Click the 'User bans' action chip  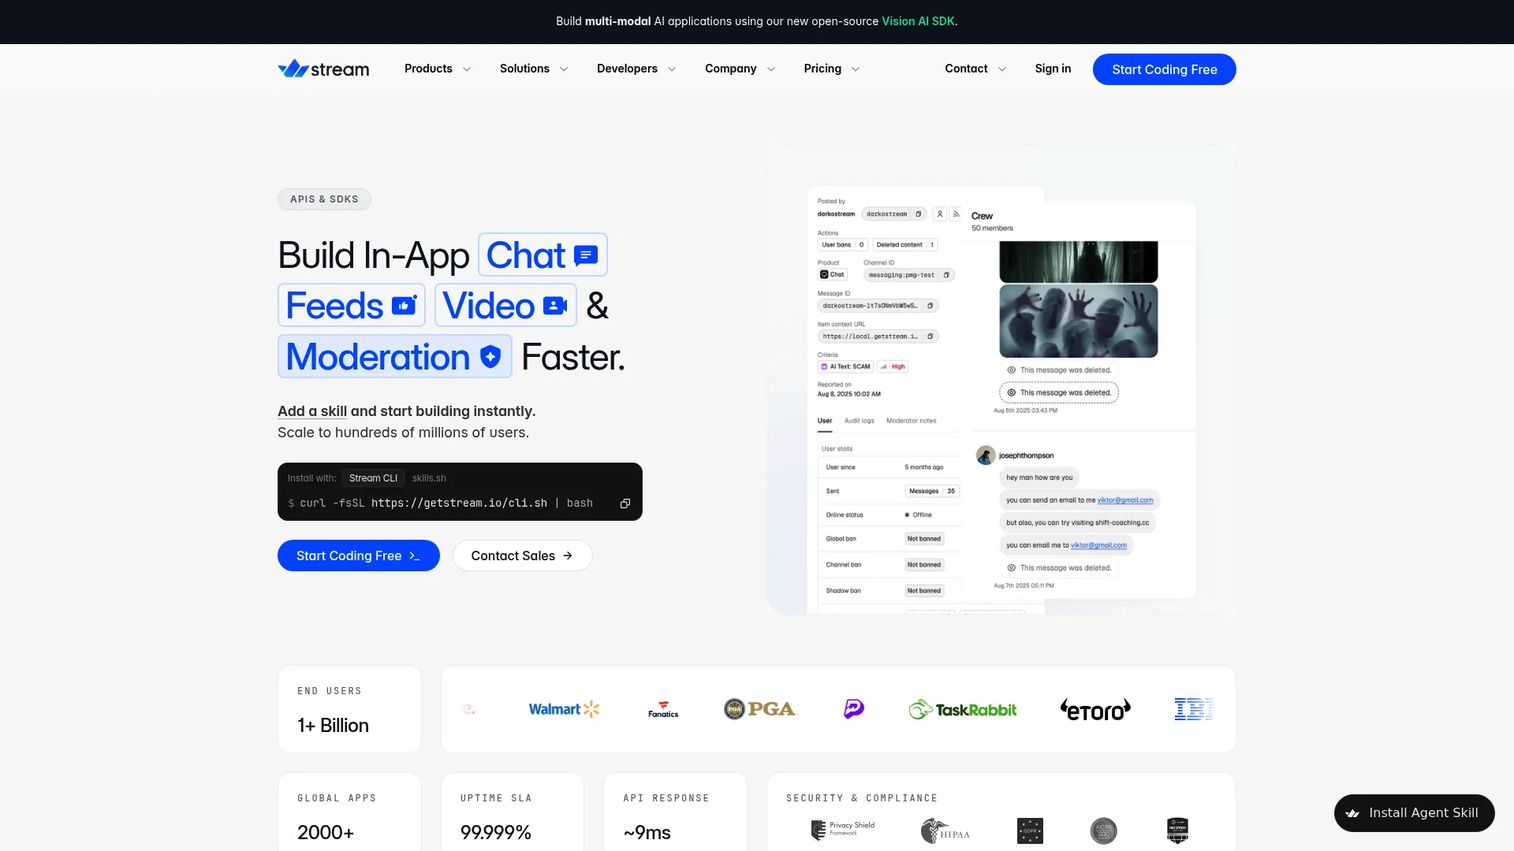(843, 245)
